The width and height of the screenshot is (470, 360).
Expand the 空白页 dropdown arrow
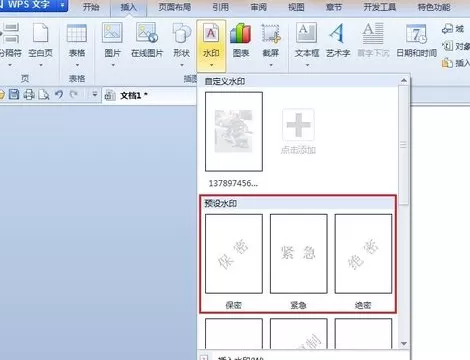pyautogui.click(x=41, y=65)
